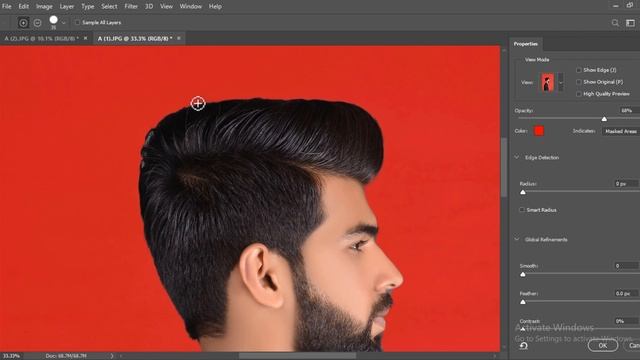Enable the Smart Radius checkbox
This screenshot has height=360, width=640.
(522, 210)
